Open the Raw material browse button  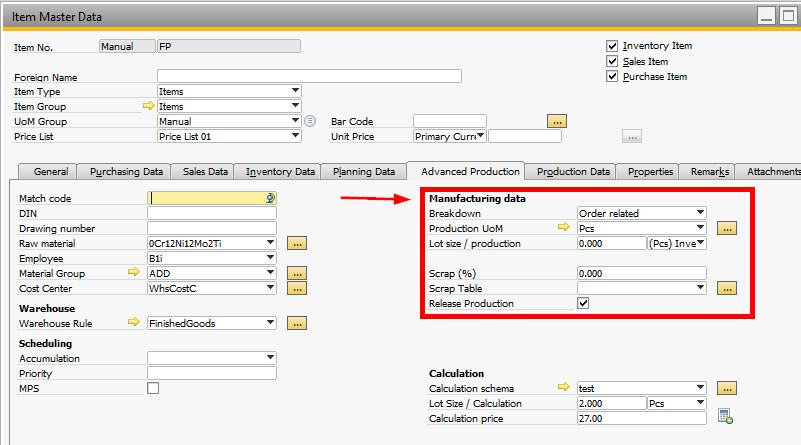point(297,243)
